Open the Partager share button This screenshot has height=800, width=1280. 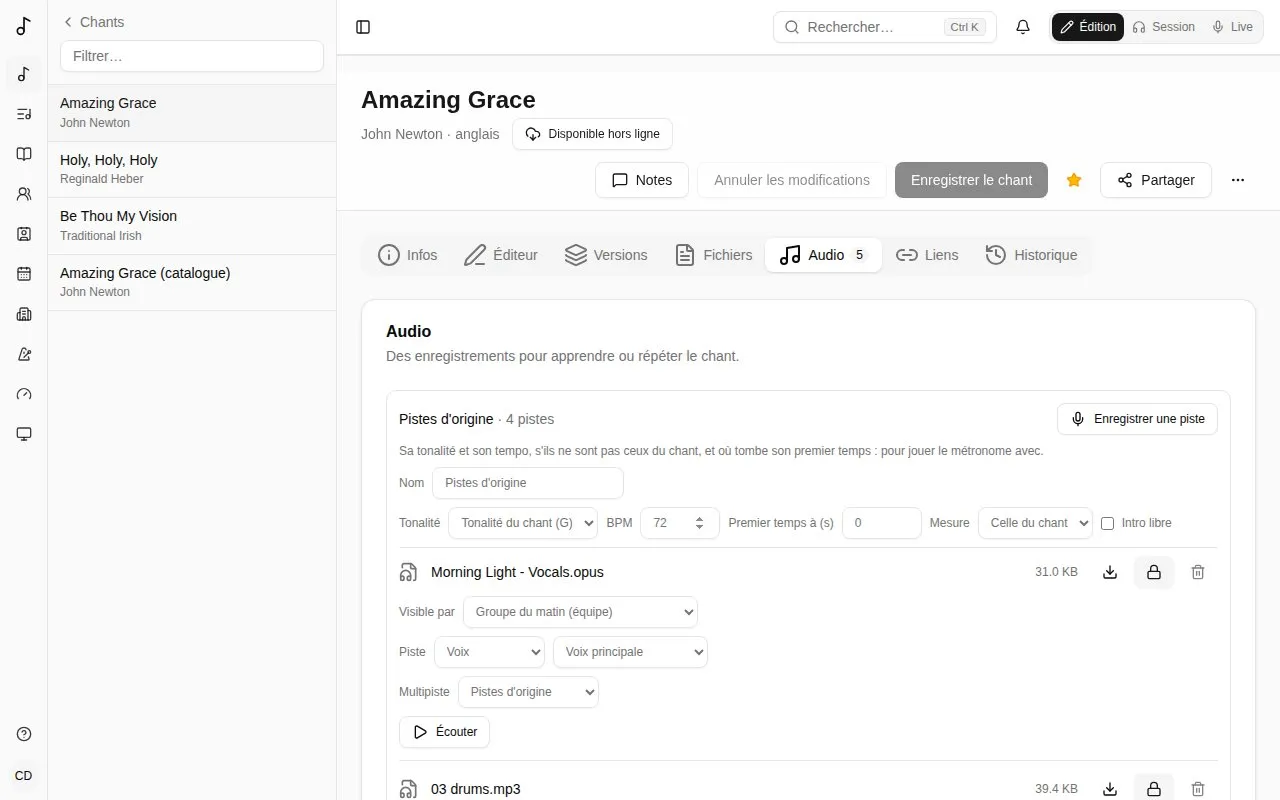1156,180
